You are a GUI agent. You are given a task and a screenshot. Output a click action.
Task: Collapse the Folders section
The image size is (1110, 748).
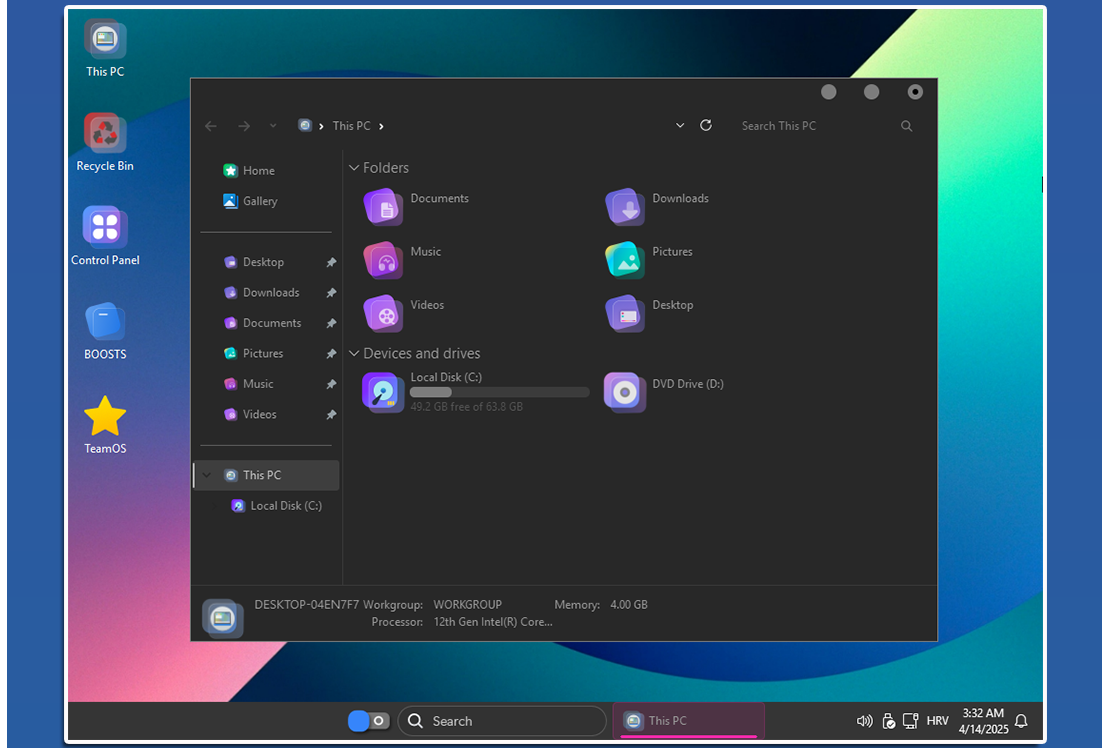[x=354, y=169]
